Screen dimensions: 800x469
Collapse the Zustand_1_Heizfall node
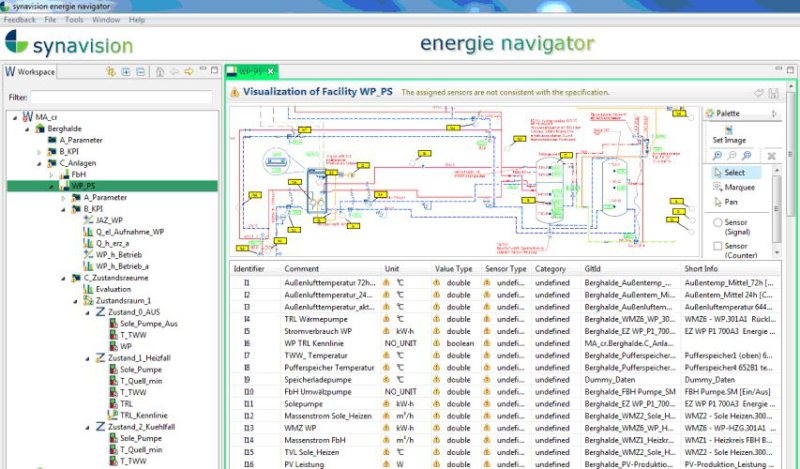pos(88,358)
